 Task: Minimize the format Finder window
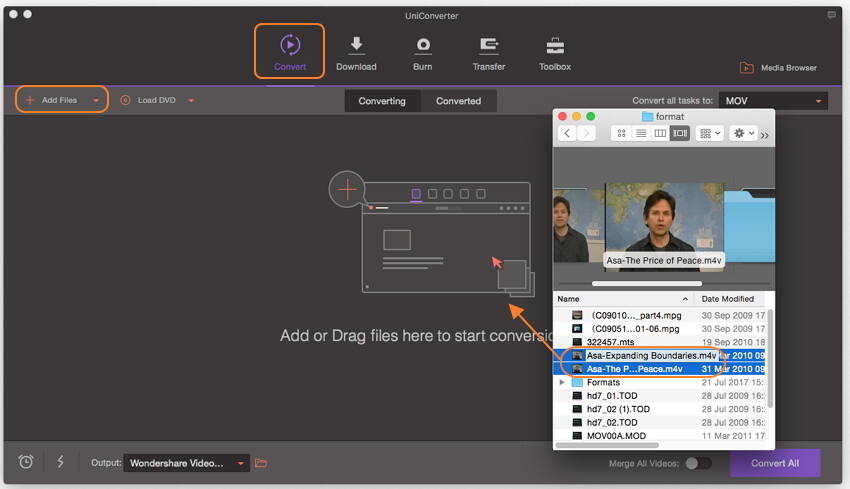coord(576,117)
